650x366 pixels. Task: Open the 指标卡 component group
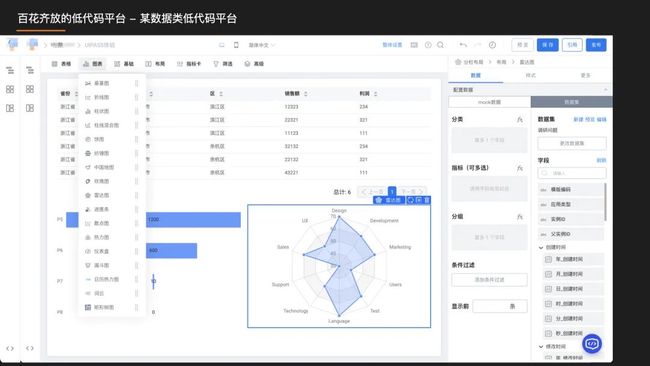coord(189,64)
